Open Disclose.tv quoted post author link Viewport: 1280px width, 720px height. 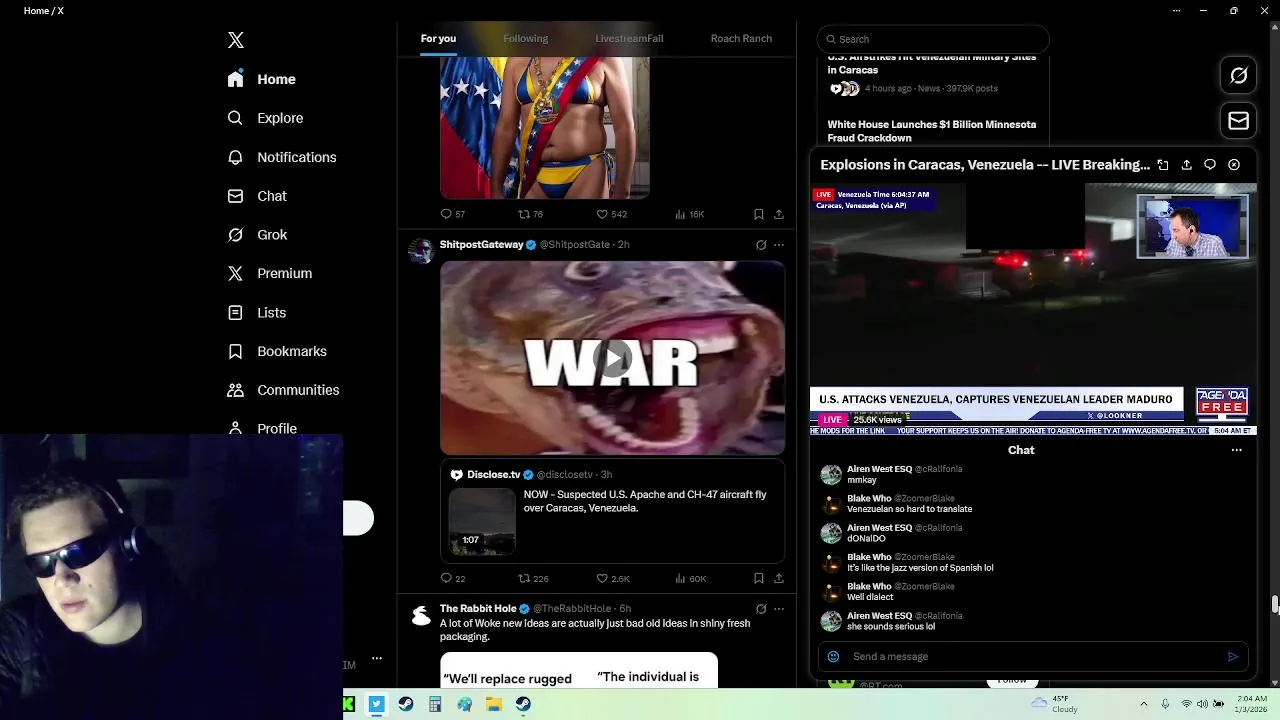pos(494,475)
